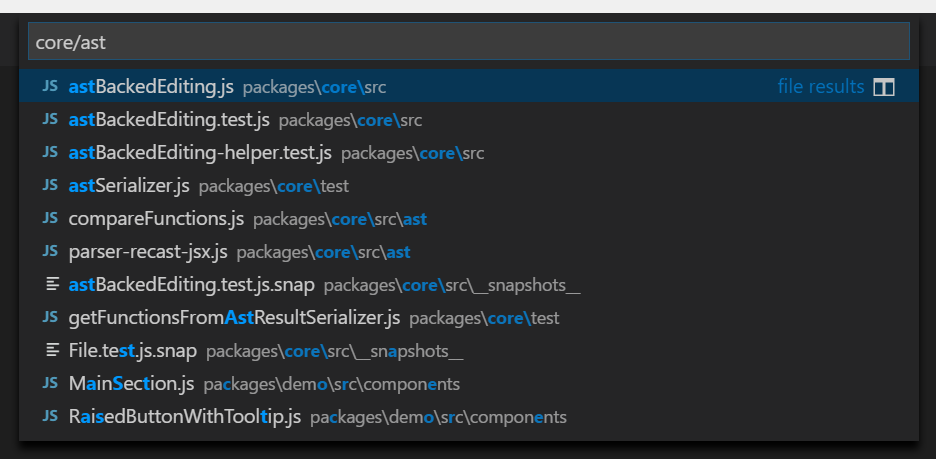Click JS icon beside astBackedEditing.js
This screenshot has width=936, height=459.
coord(51,87)
